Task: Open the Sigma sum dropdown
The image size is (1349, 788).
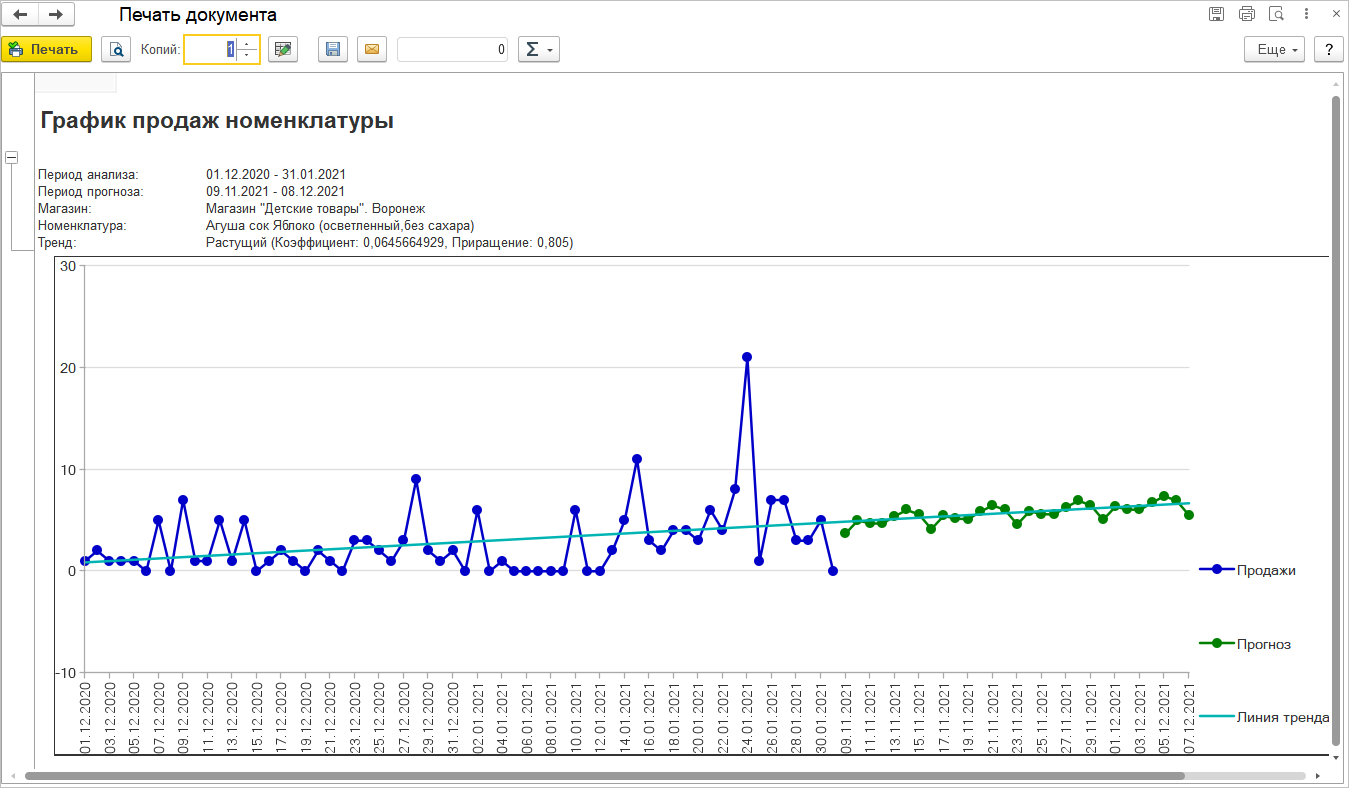Action: click(x=538, y=49)
